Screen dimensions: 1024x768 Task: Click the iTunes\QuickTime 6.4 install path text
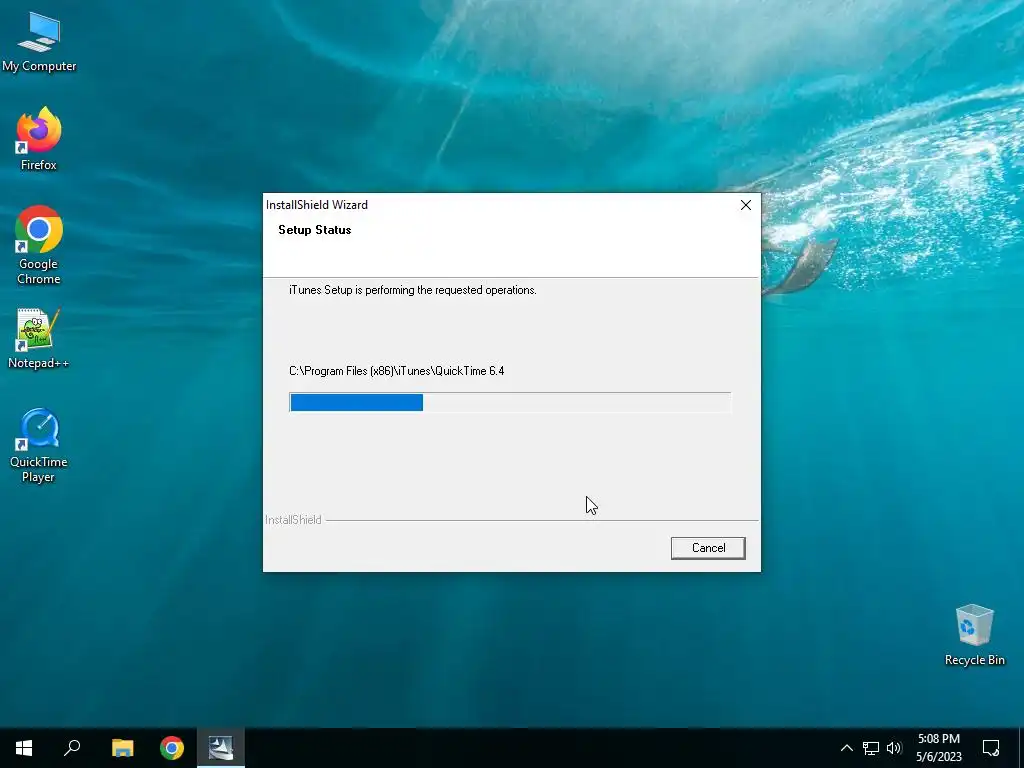tap(396, 371)
